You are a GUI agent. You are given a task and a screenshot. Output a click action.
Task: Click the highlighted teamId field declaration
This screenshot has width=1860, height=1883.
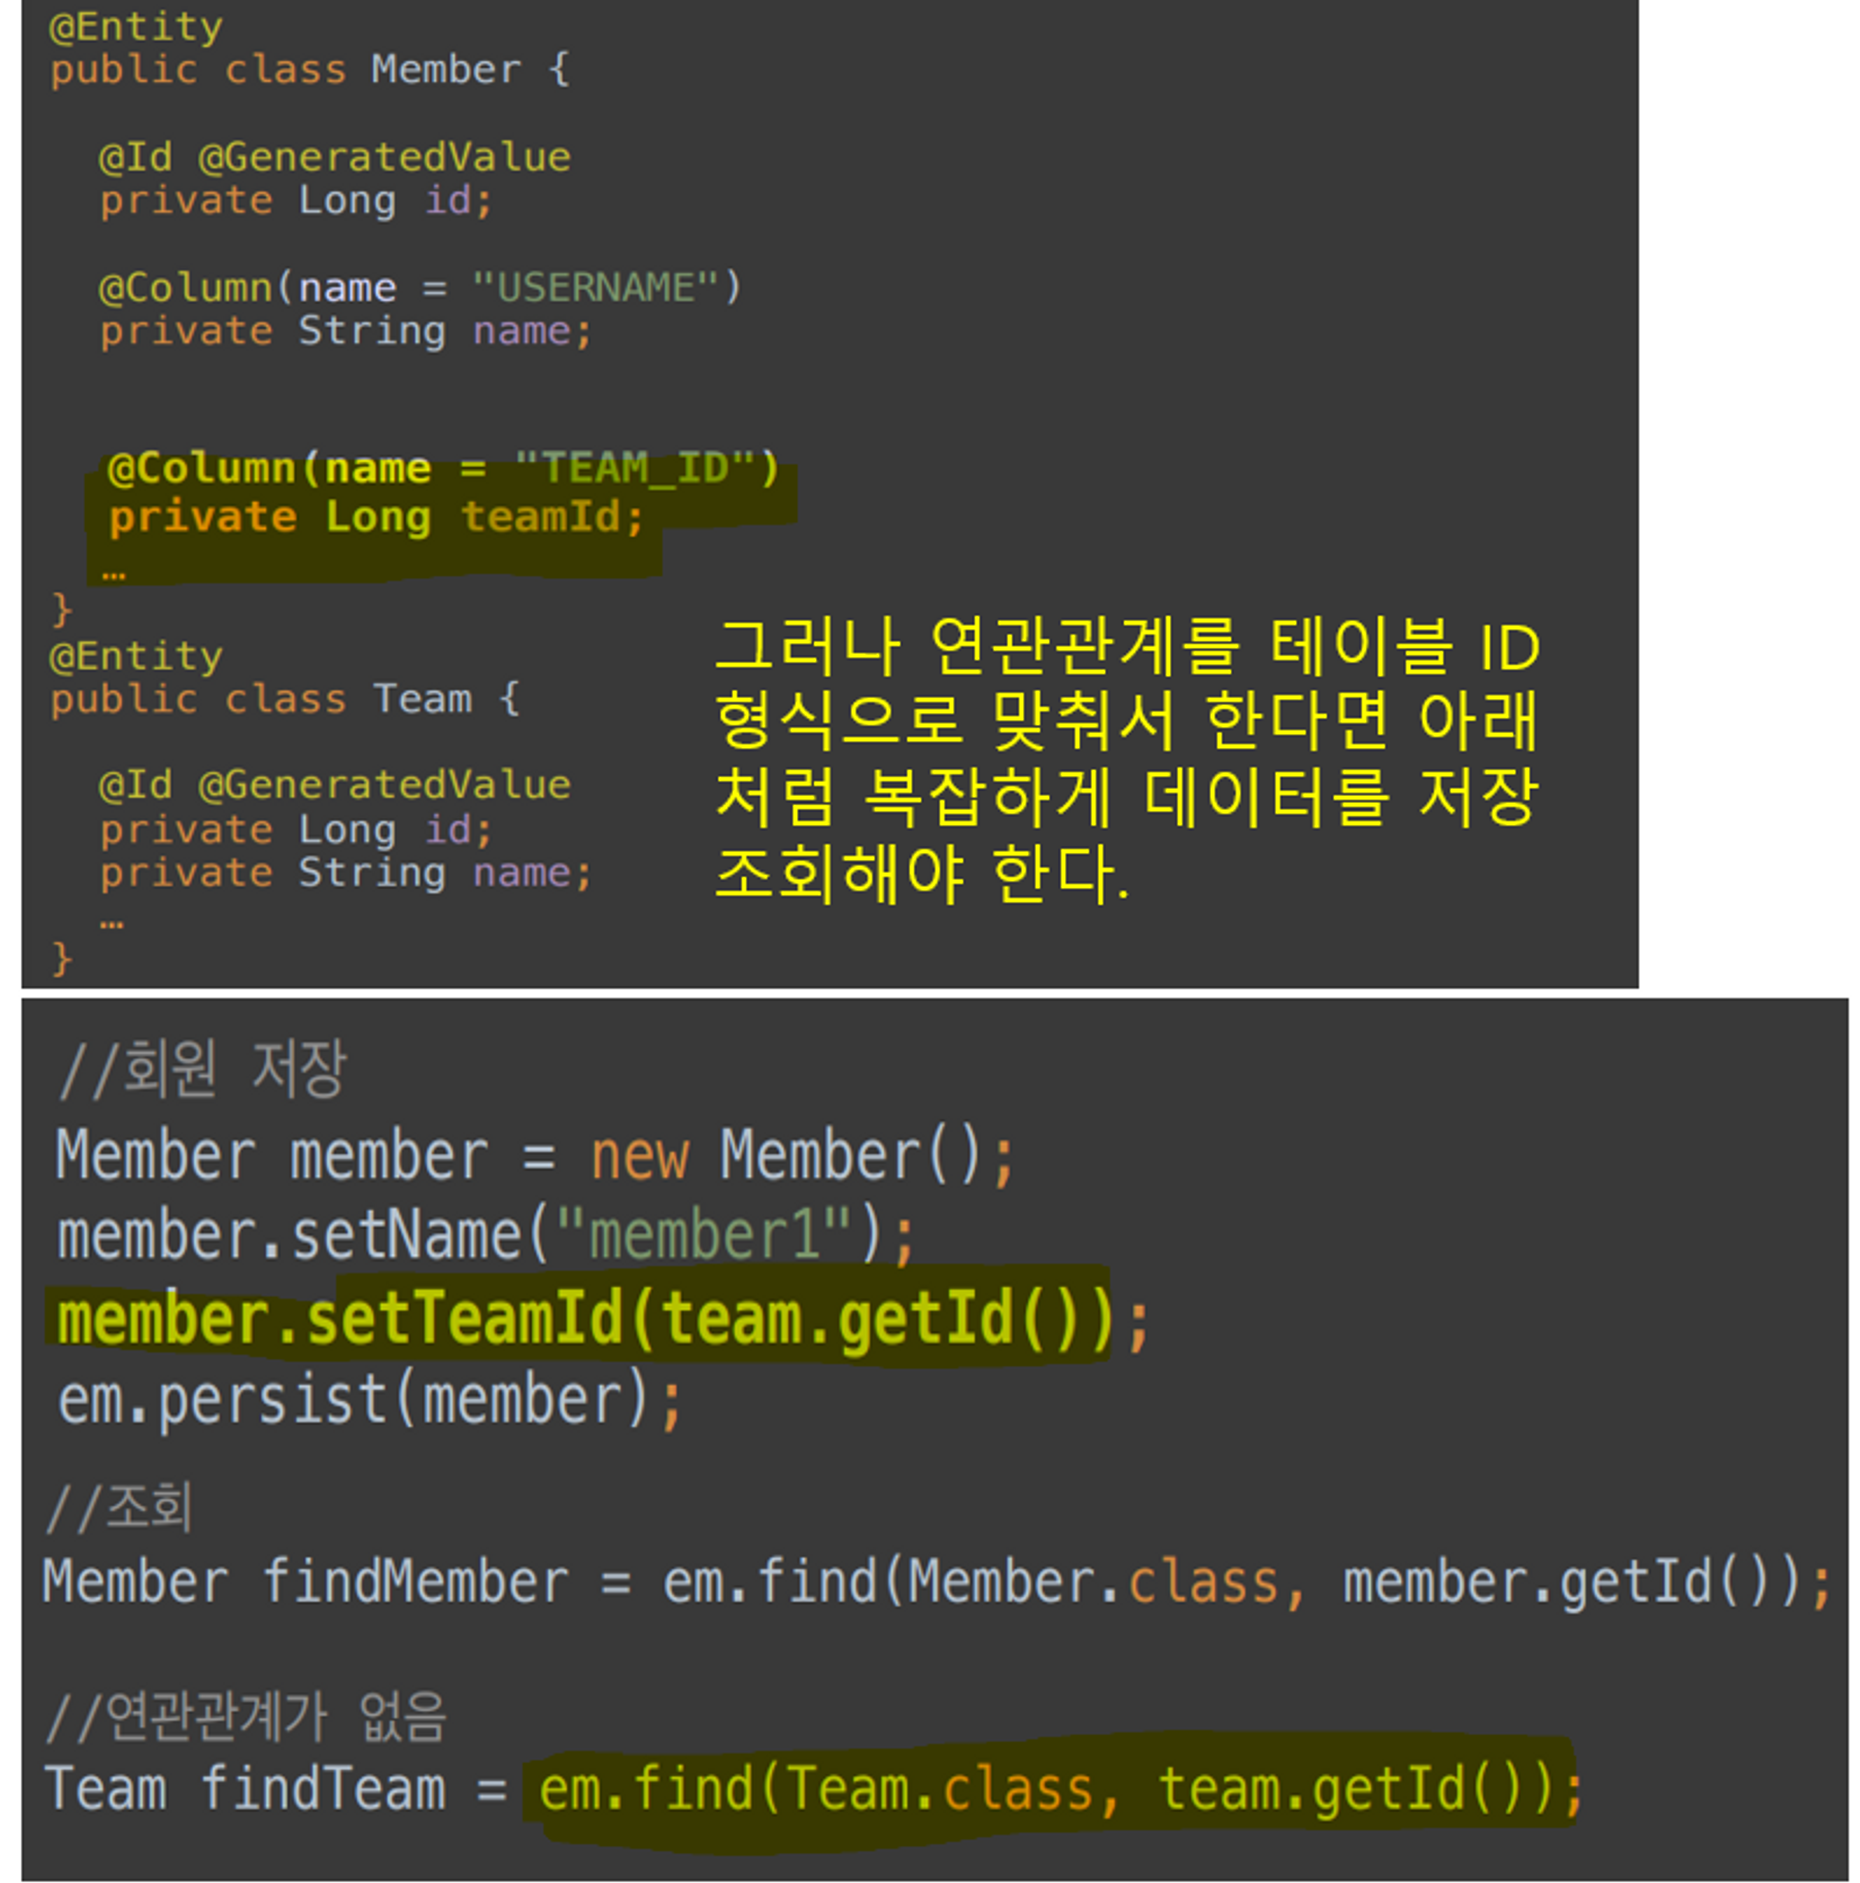click(376, 517)
